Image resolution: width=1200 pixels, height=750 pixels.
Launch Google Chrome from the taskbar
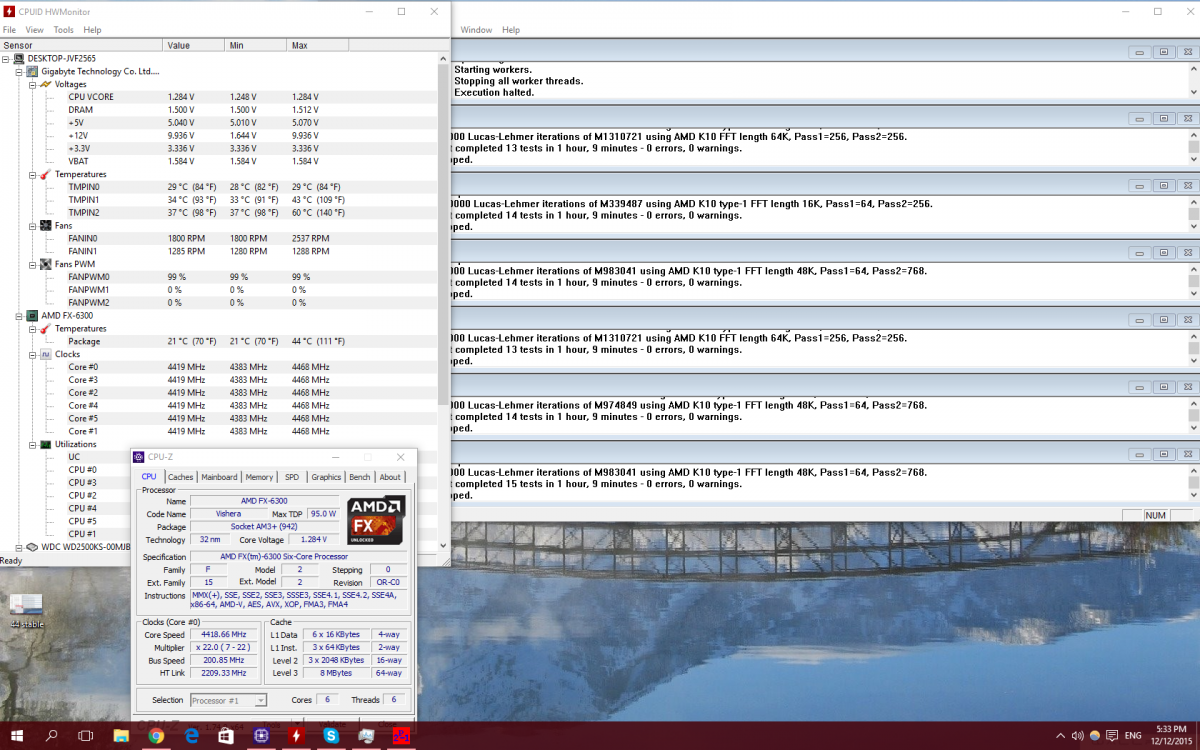click(156, 736)
